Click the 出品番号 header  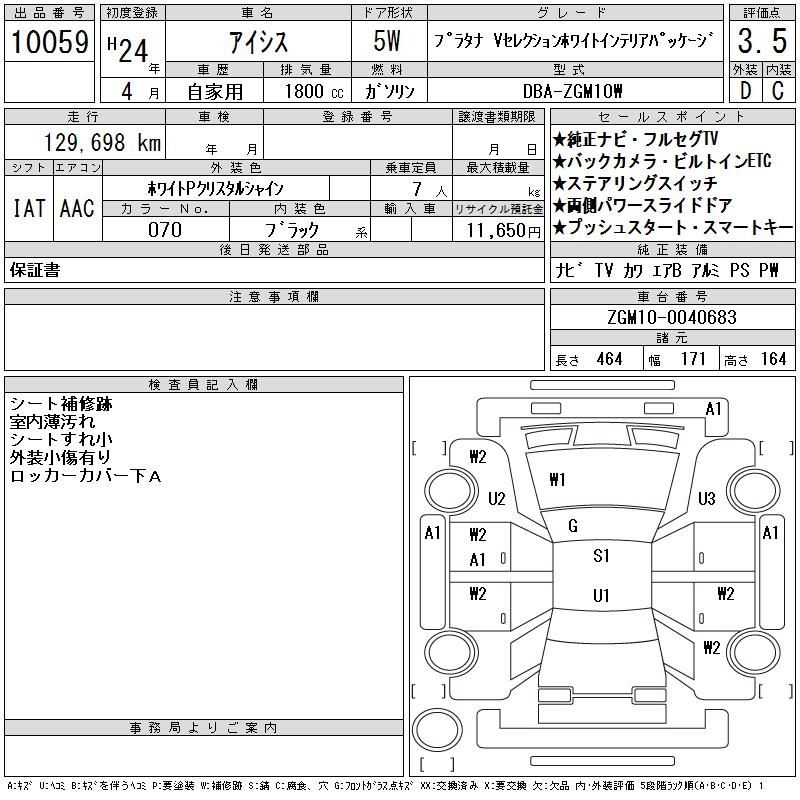(49, 13)
